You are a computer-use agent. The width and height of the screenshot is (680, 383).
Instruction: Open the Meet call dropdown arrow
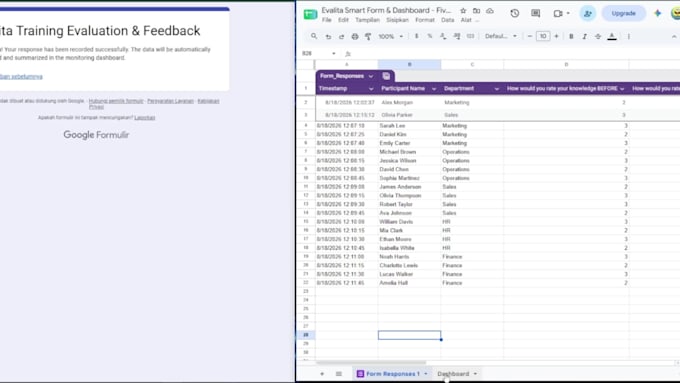coord(568,13)
